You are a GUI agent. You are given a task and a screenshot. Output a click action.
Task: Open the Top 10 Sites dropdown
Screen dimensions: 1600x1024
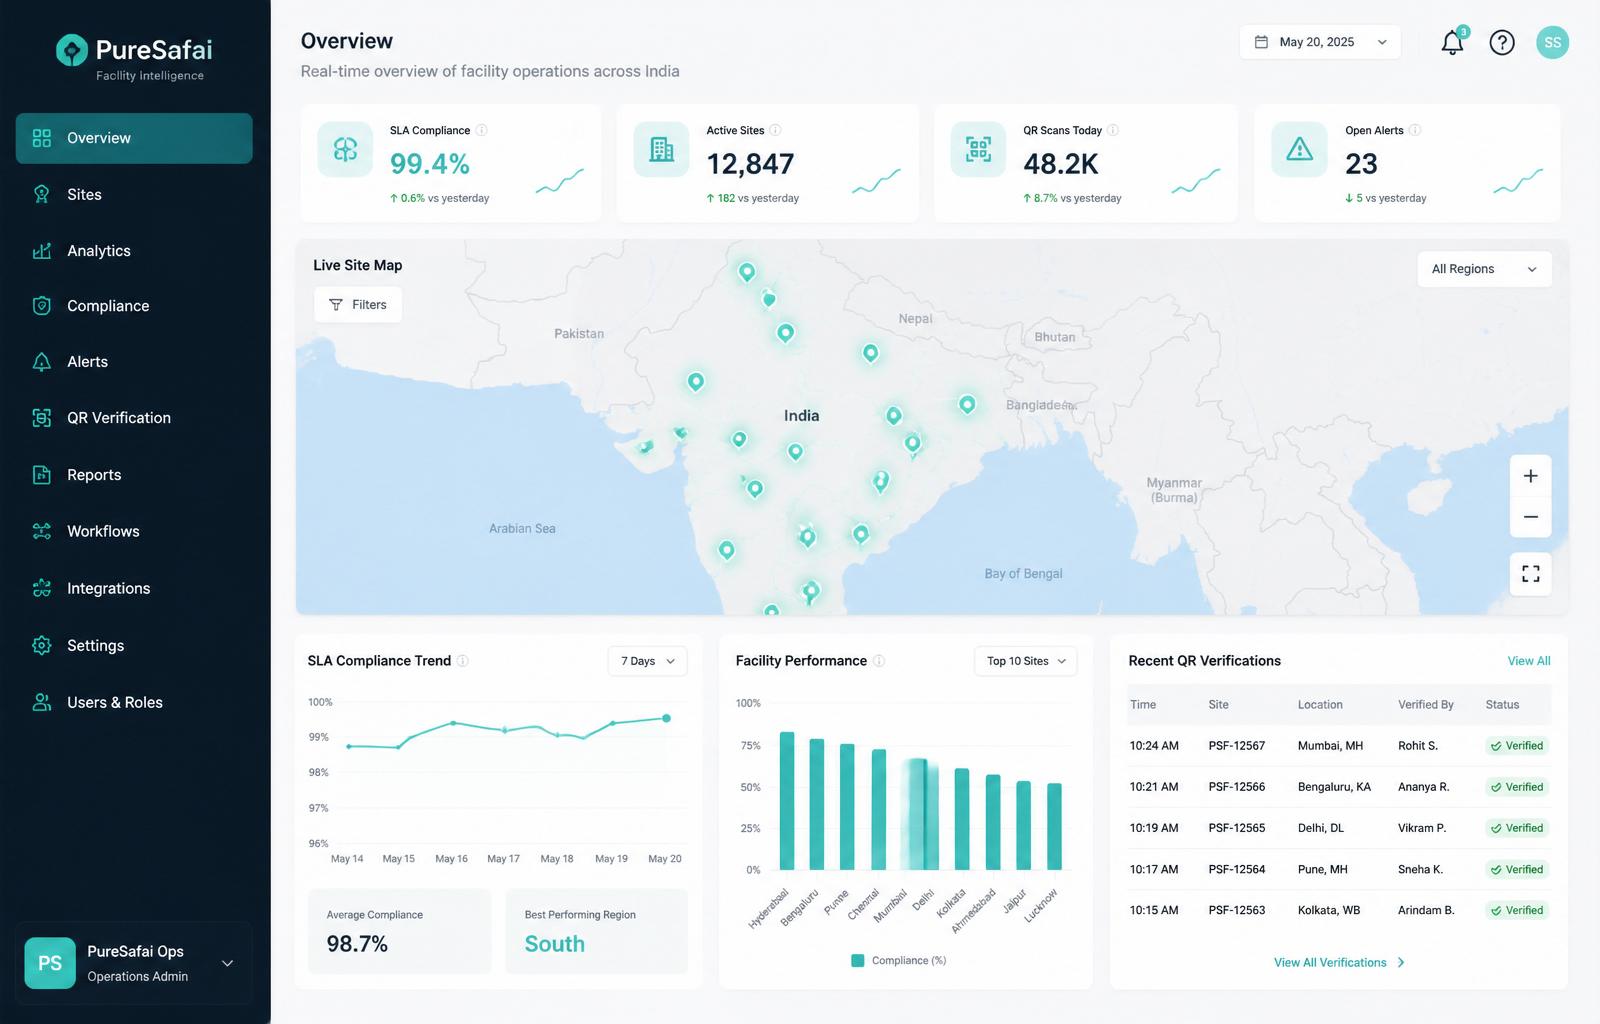pyautogui.click(x=1025, y=661)
